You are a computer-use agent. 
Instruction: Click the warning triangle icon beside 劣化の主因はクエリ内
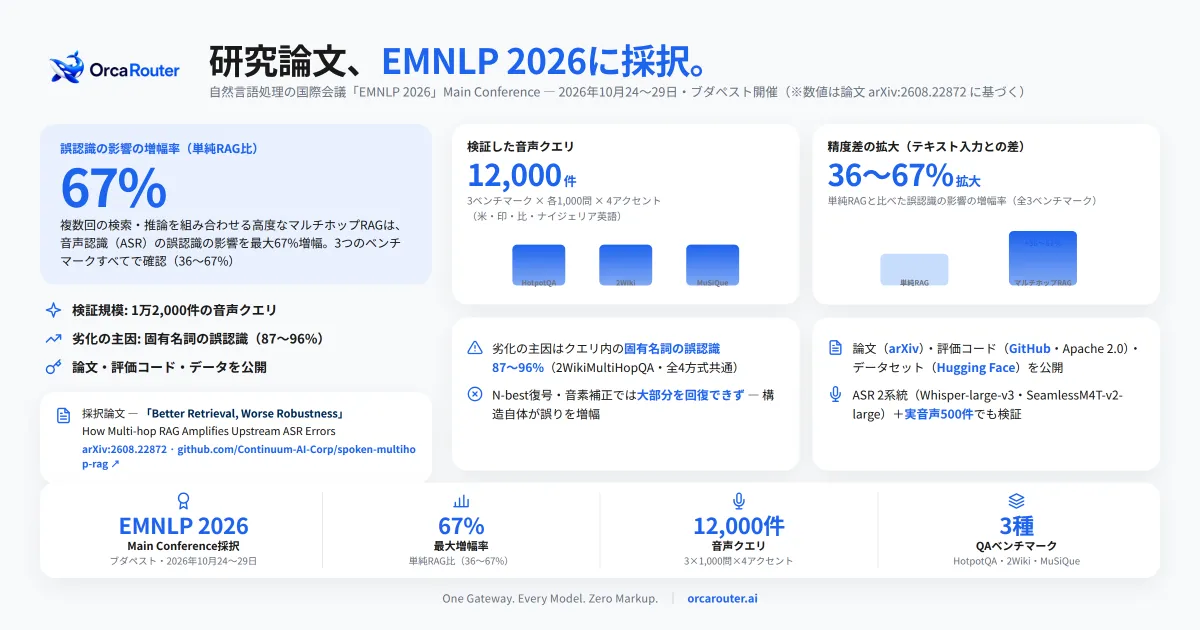point(475,348)
